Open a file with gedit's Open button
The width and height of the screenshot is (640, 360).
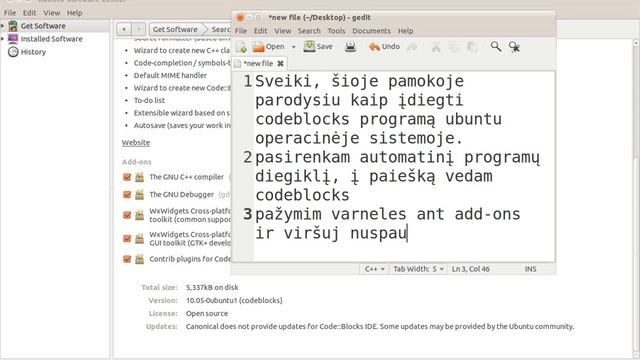coord(269,47)
